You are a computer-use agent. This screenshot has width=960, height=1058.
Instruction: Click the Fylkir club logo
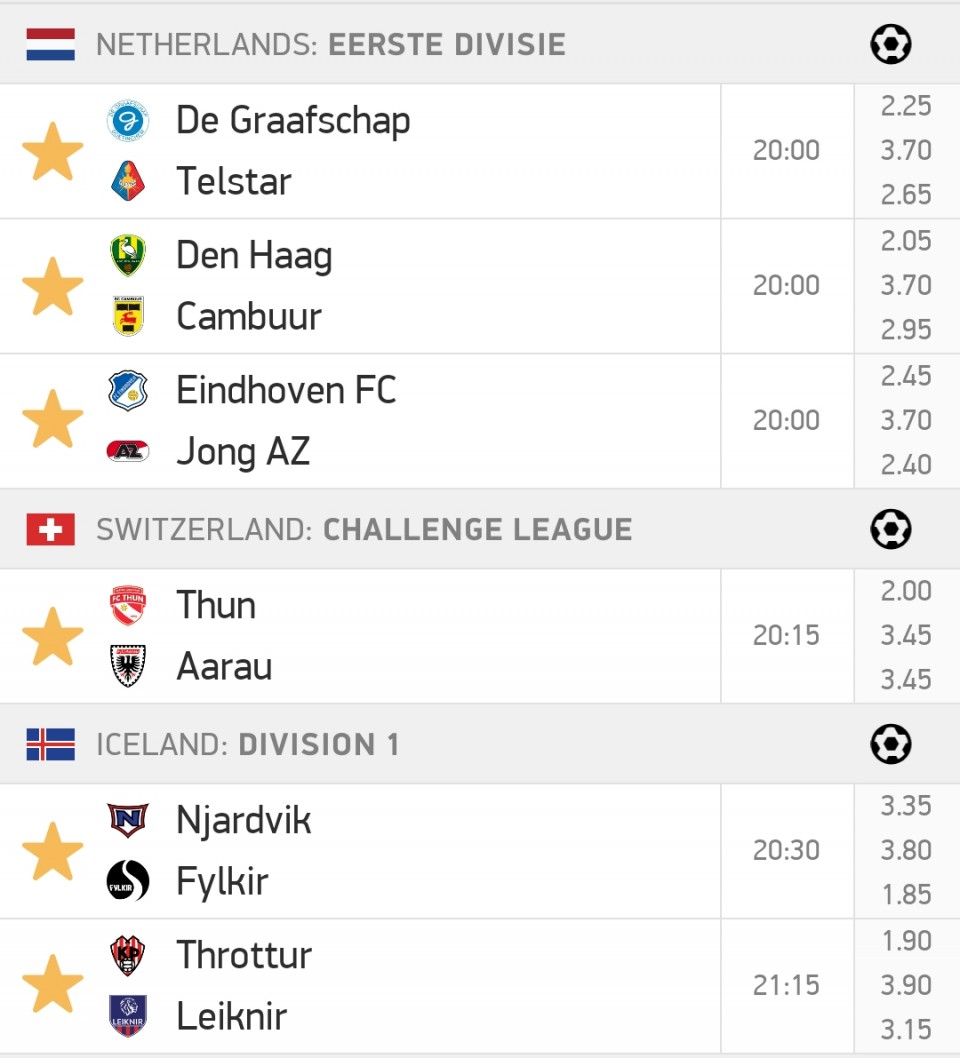click(x=128, y=881)
